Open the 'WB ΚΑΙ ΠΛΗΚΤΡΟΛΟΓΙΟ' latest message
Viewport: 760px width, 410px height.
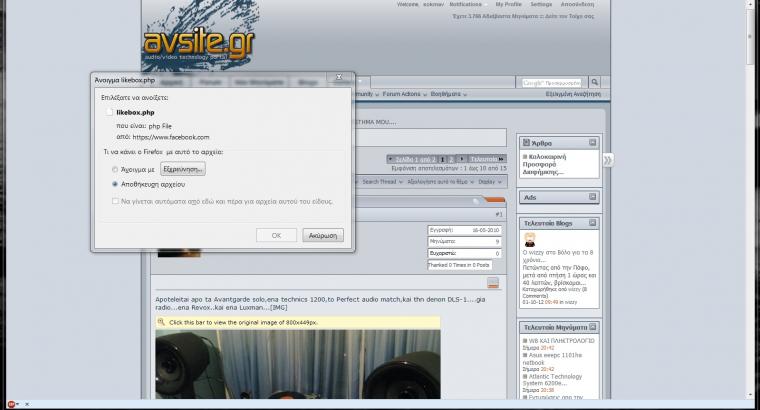click(561, 341)
